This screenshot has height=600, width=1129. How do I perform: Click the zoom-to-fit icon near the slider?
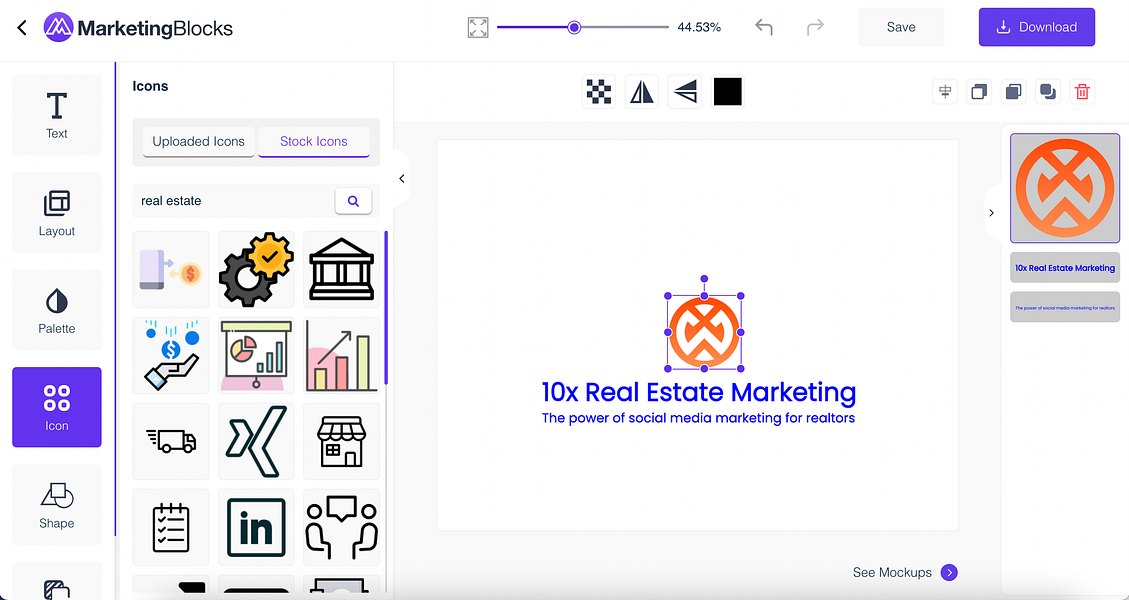[477, 27]
